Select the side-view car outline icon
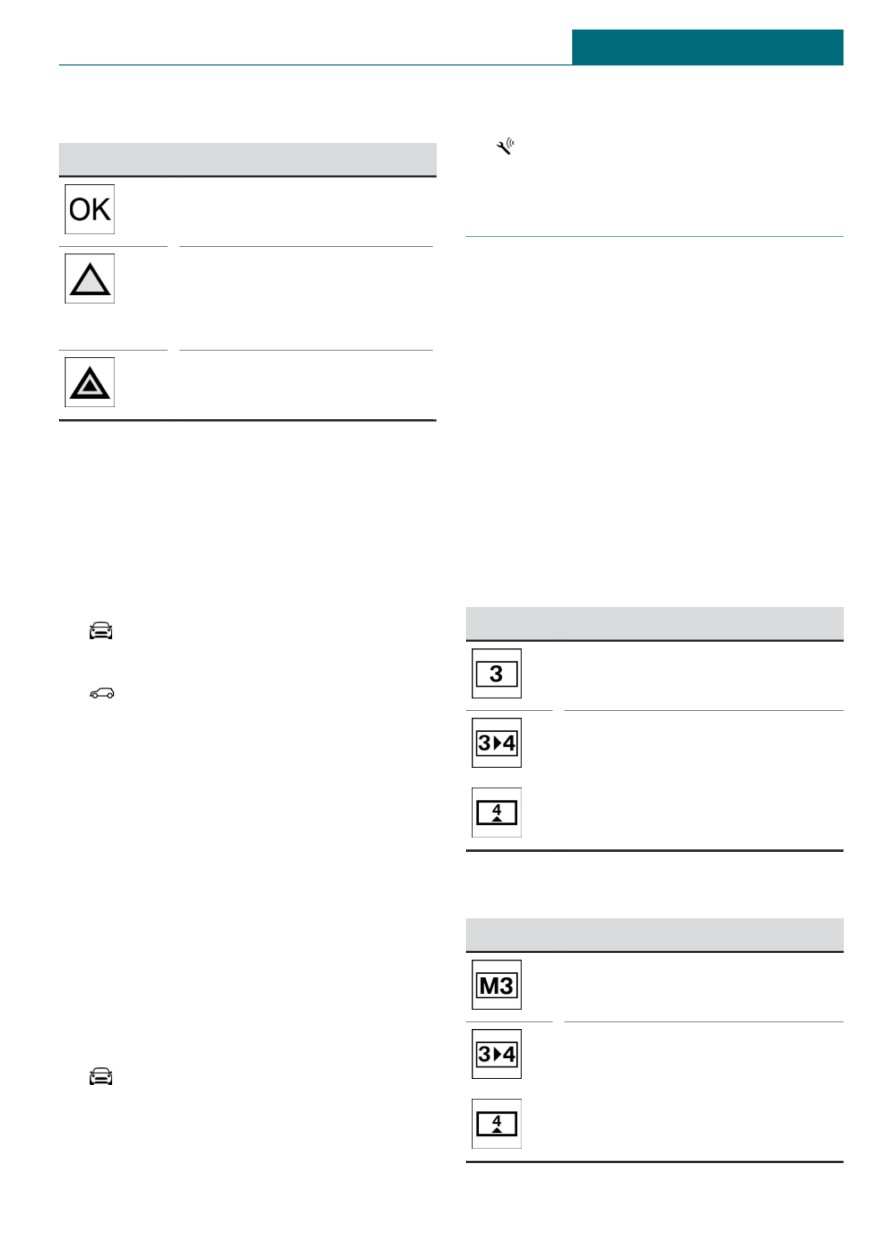The width and height of the screenshot is (872, 1239). pos(101,691)
